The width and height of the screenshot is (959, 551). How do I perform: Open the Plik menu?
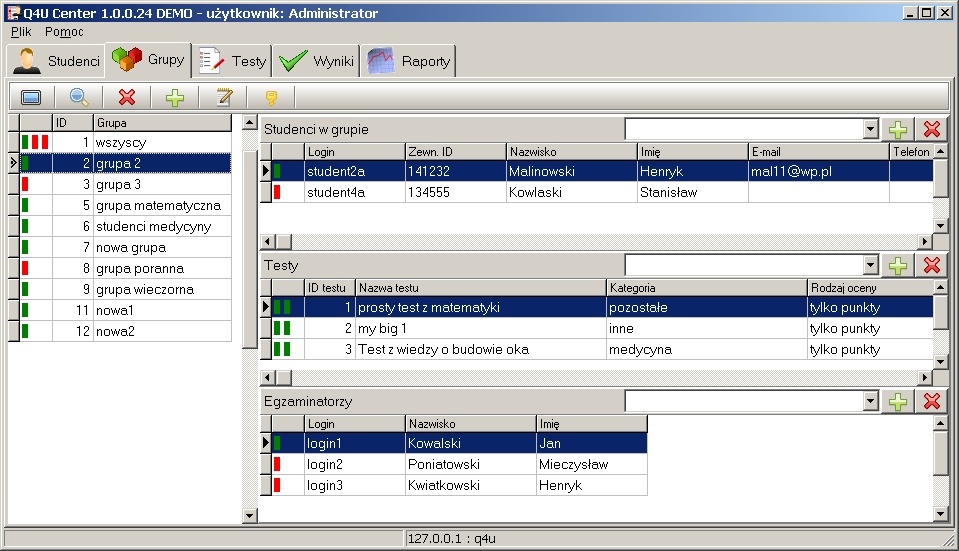[21, 32]
